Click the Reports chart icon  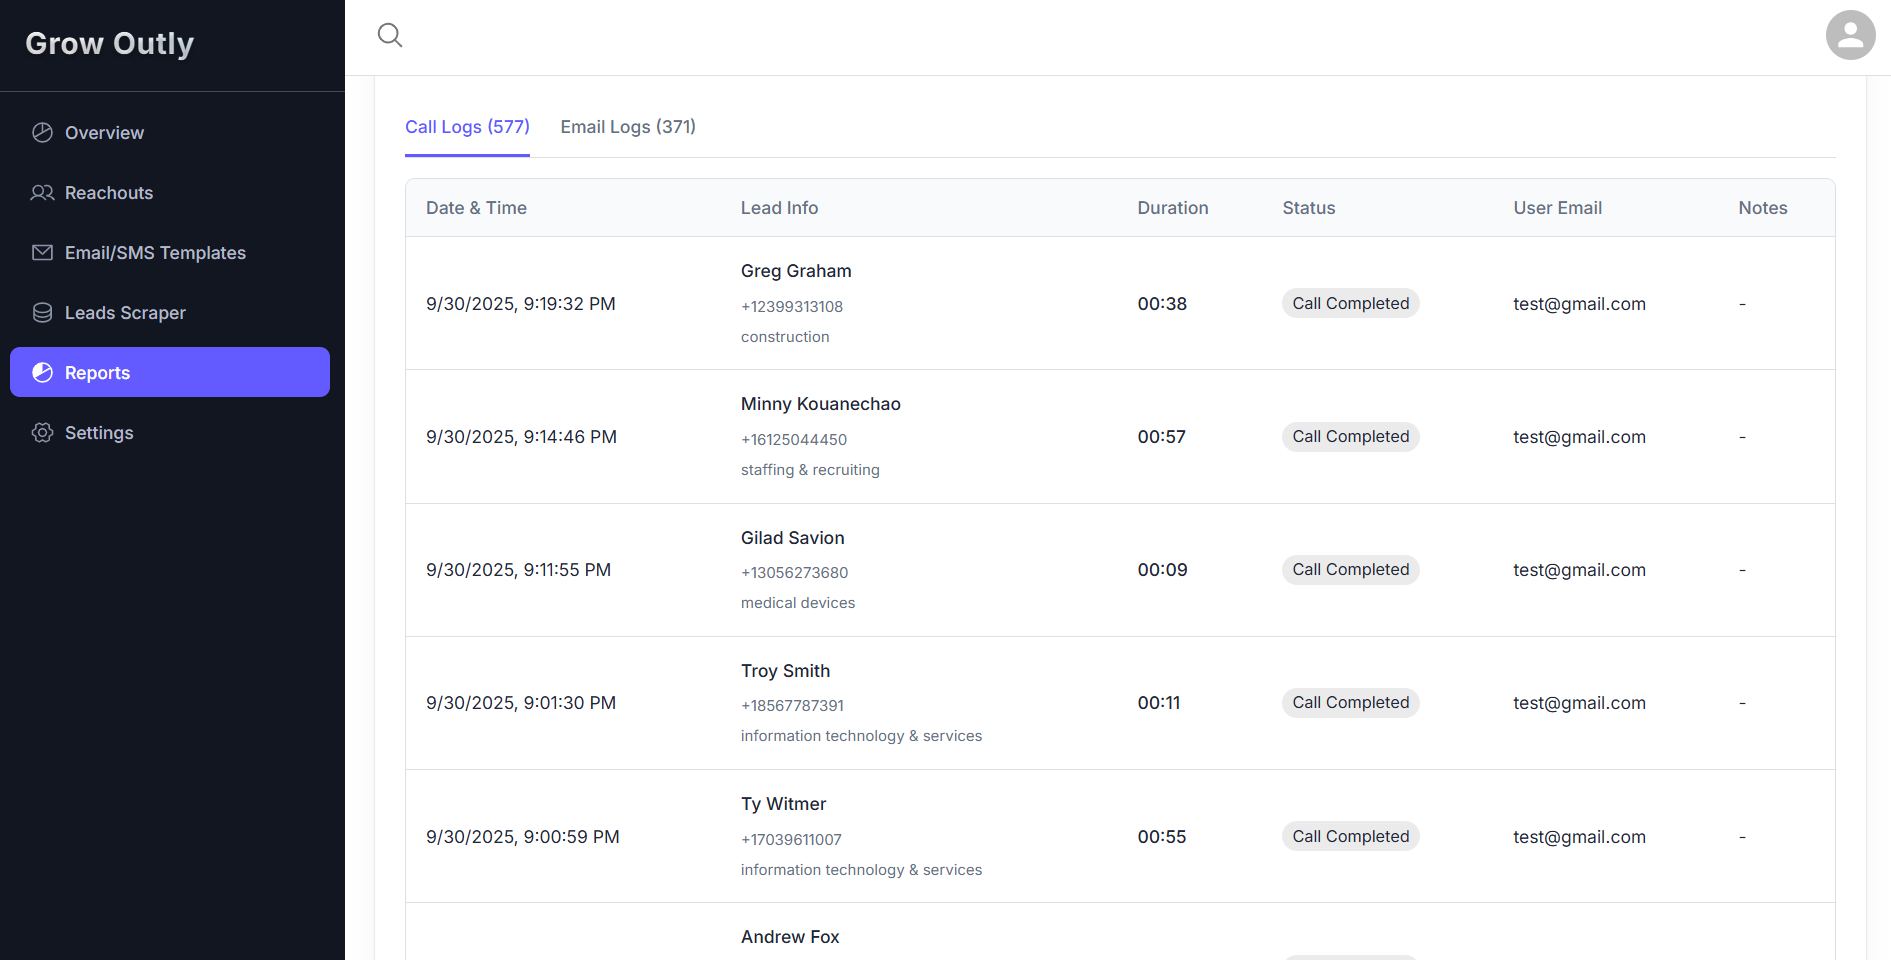(x=42, y=373)
